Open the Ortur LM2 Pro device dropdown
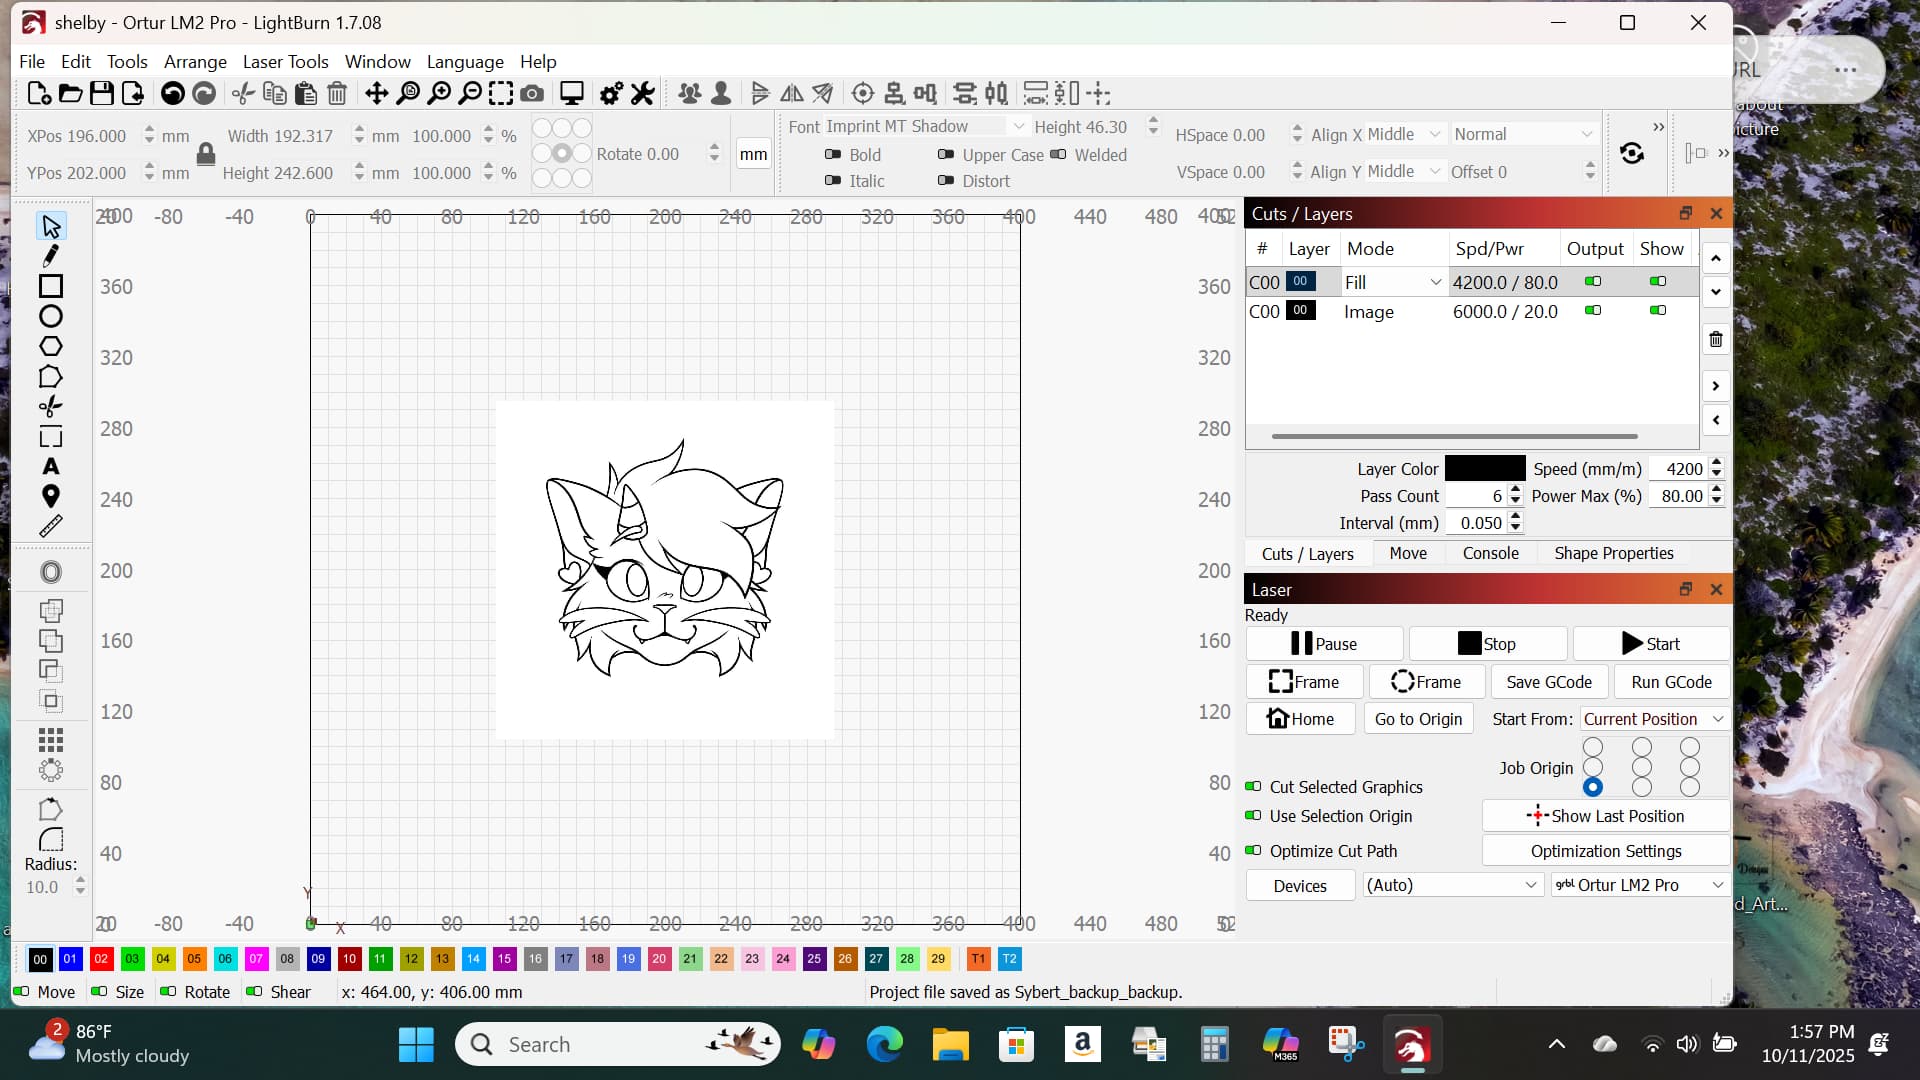This screenshot has height=1080, width=1920. click(x=1639, y=885)
